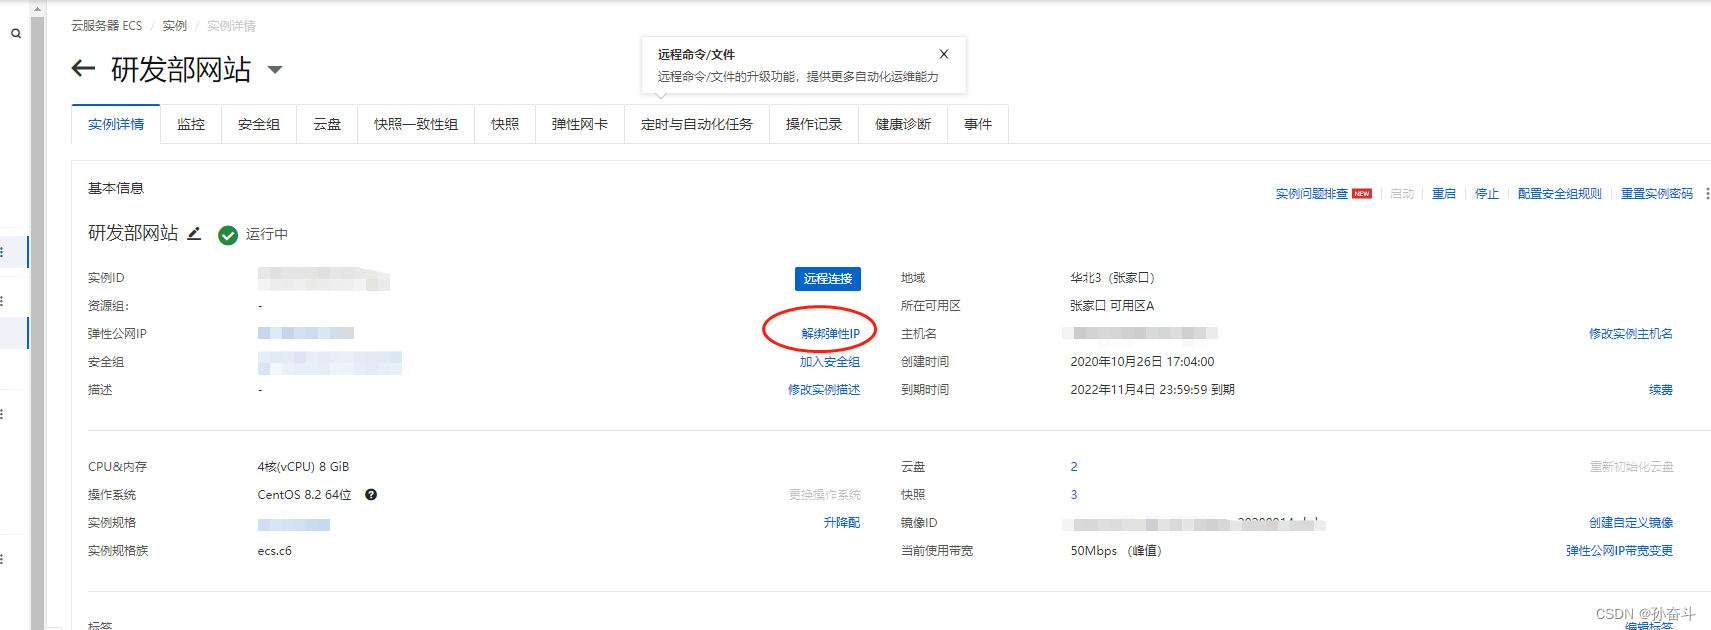Click the 创建自定义镜像 link
1711x630 pixels.
click(x=1631, y=523)
